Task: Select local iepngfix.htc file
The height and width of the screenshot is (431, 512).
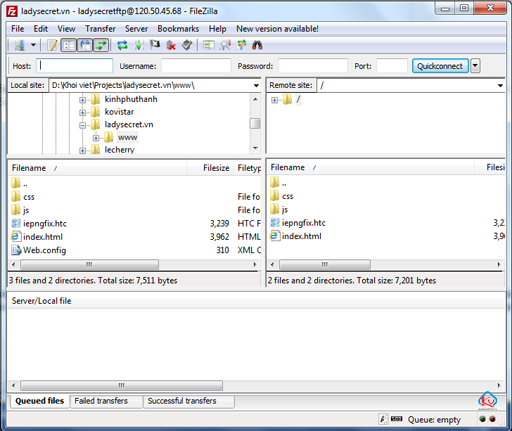Action: 45,223
